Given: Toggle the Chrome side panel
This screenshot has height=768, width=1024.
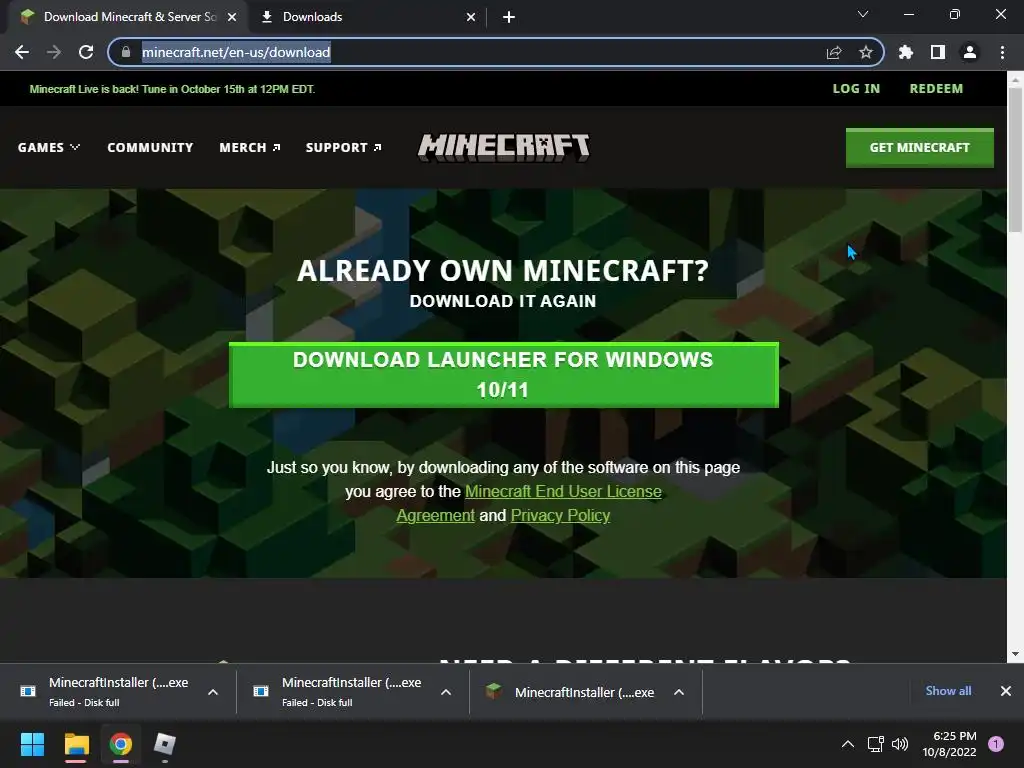Looking at the screenshot, I should coord(938,52).
